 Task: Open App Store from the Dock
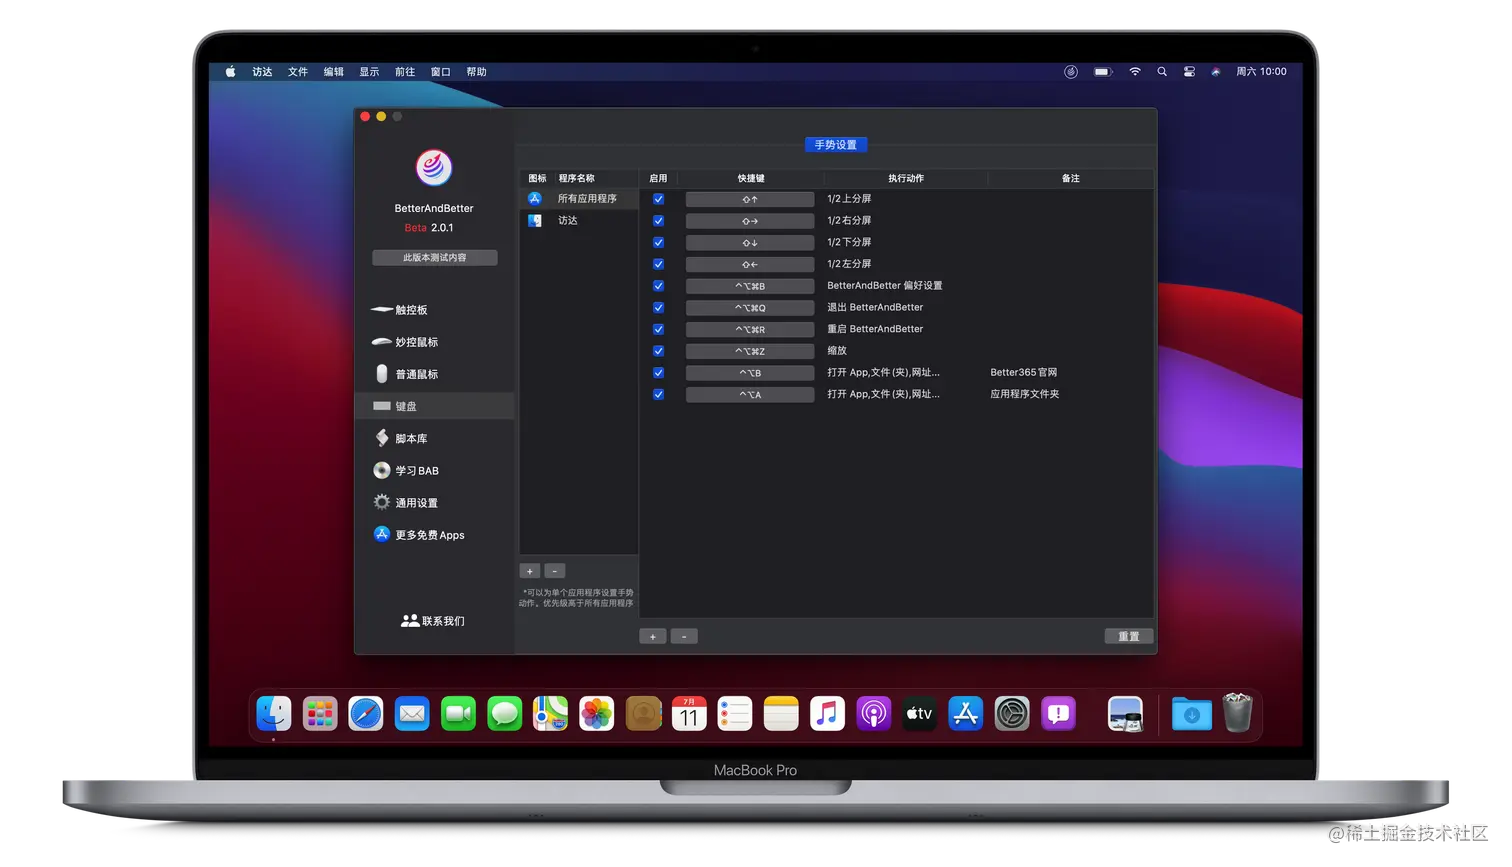[965, 714]
